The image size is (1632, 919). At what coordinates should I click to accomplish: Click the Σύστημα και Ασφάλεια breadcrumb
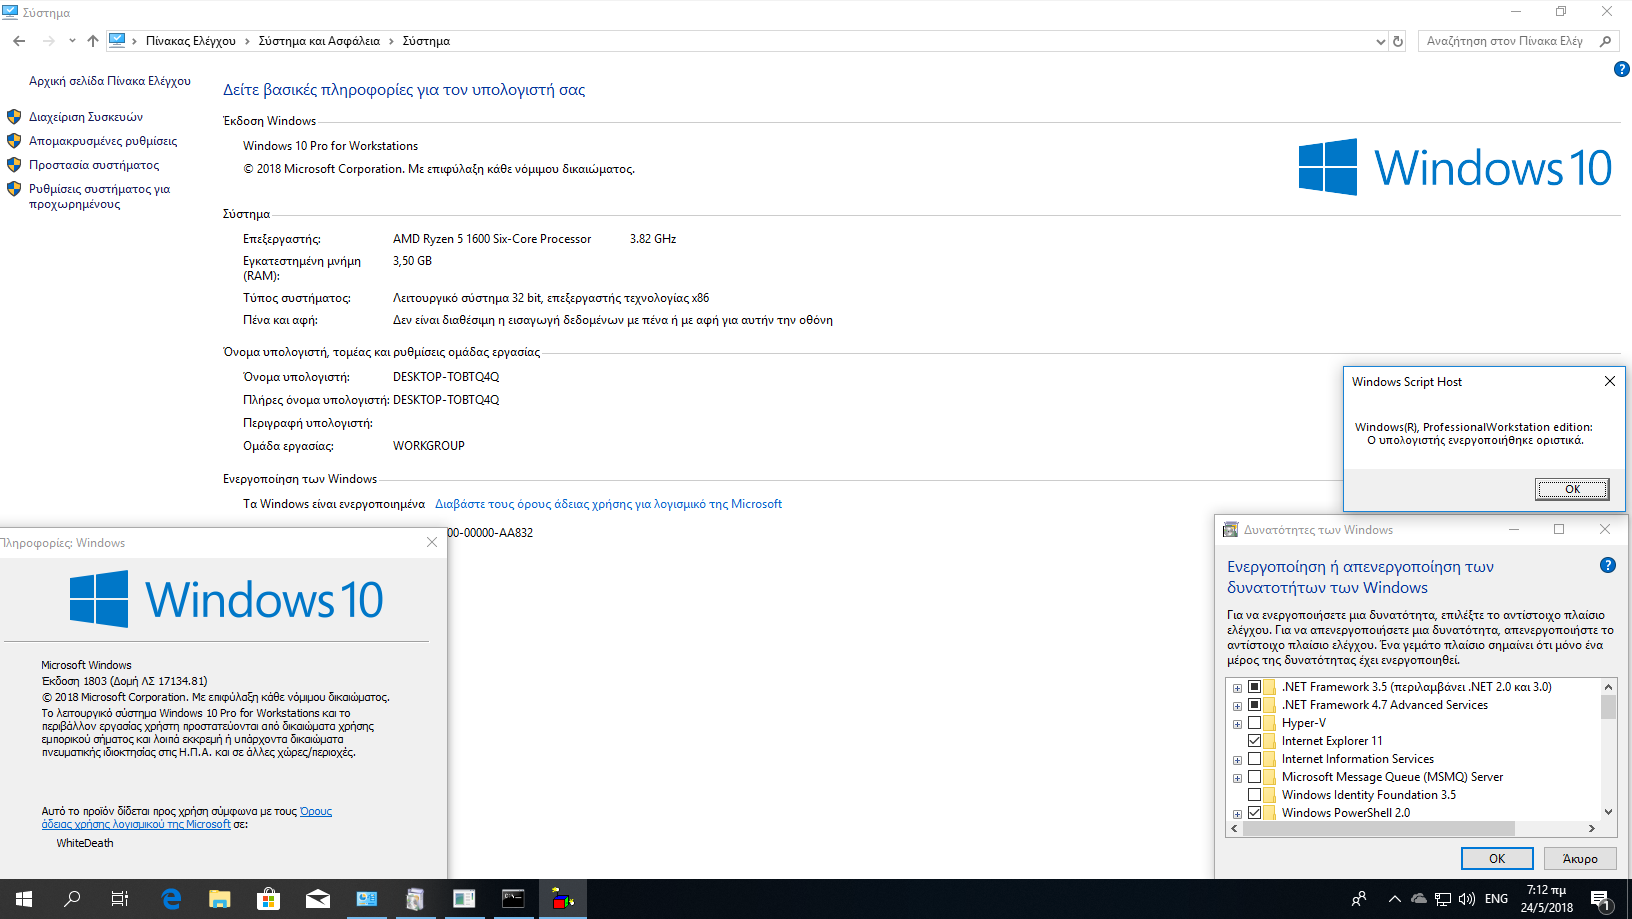point(319,41)
